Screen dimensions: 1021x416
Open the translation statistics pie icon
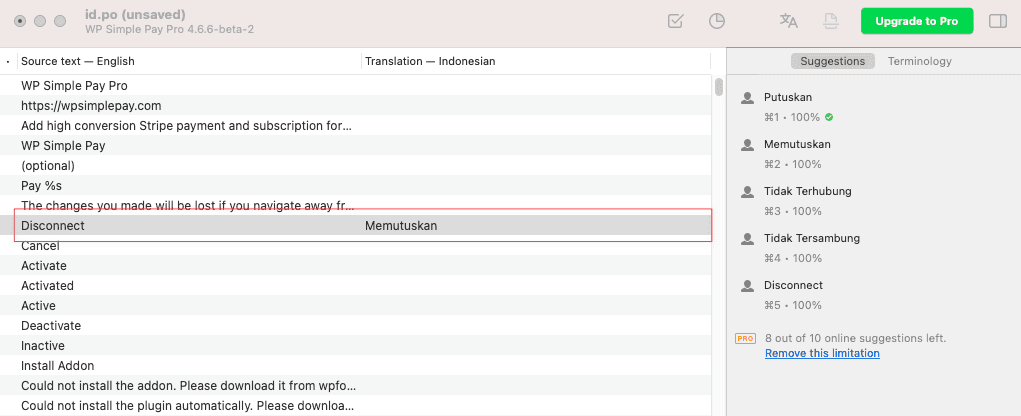click(717, 21)
